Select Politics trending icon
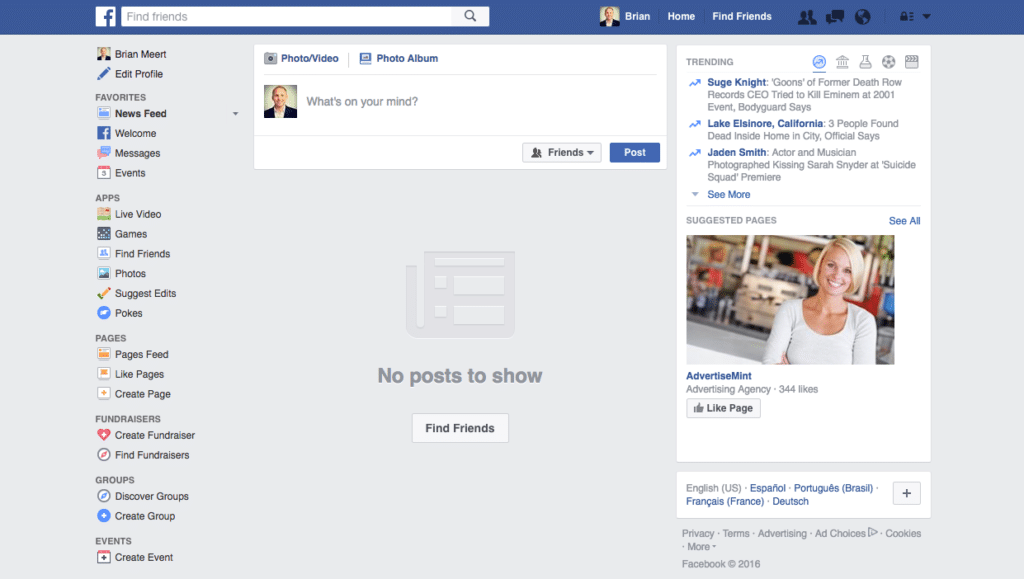 (842, 62)
